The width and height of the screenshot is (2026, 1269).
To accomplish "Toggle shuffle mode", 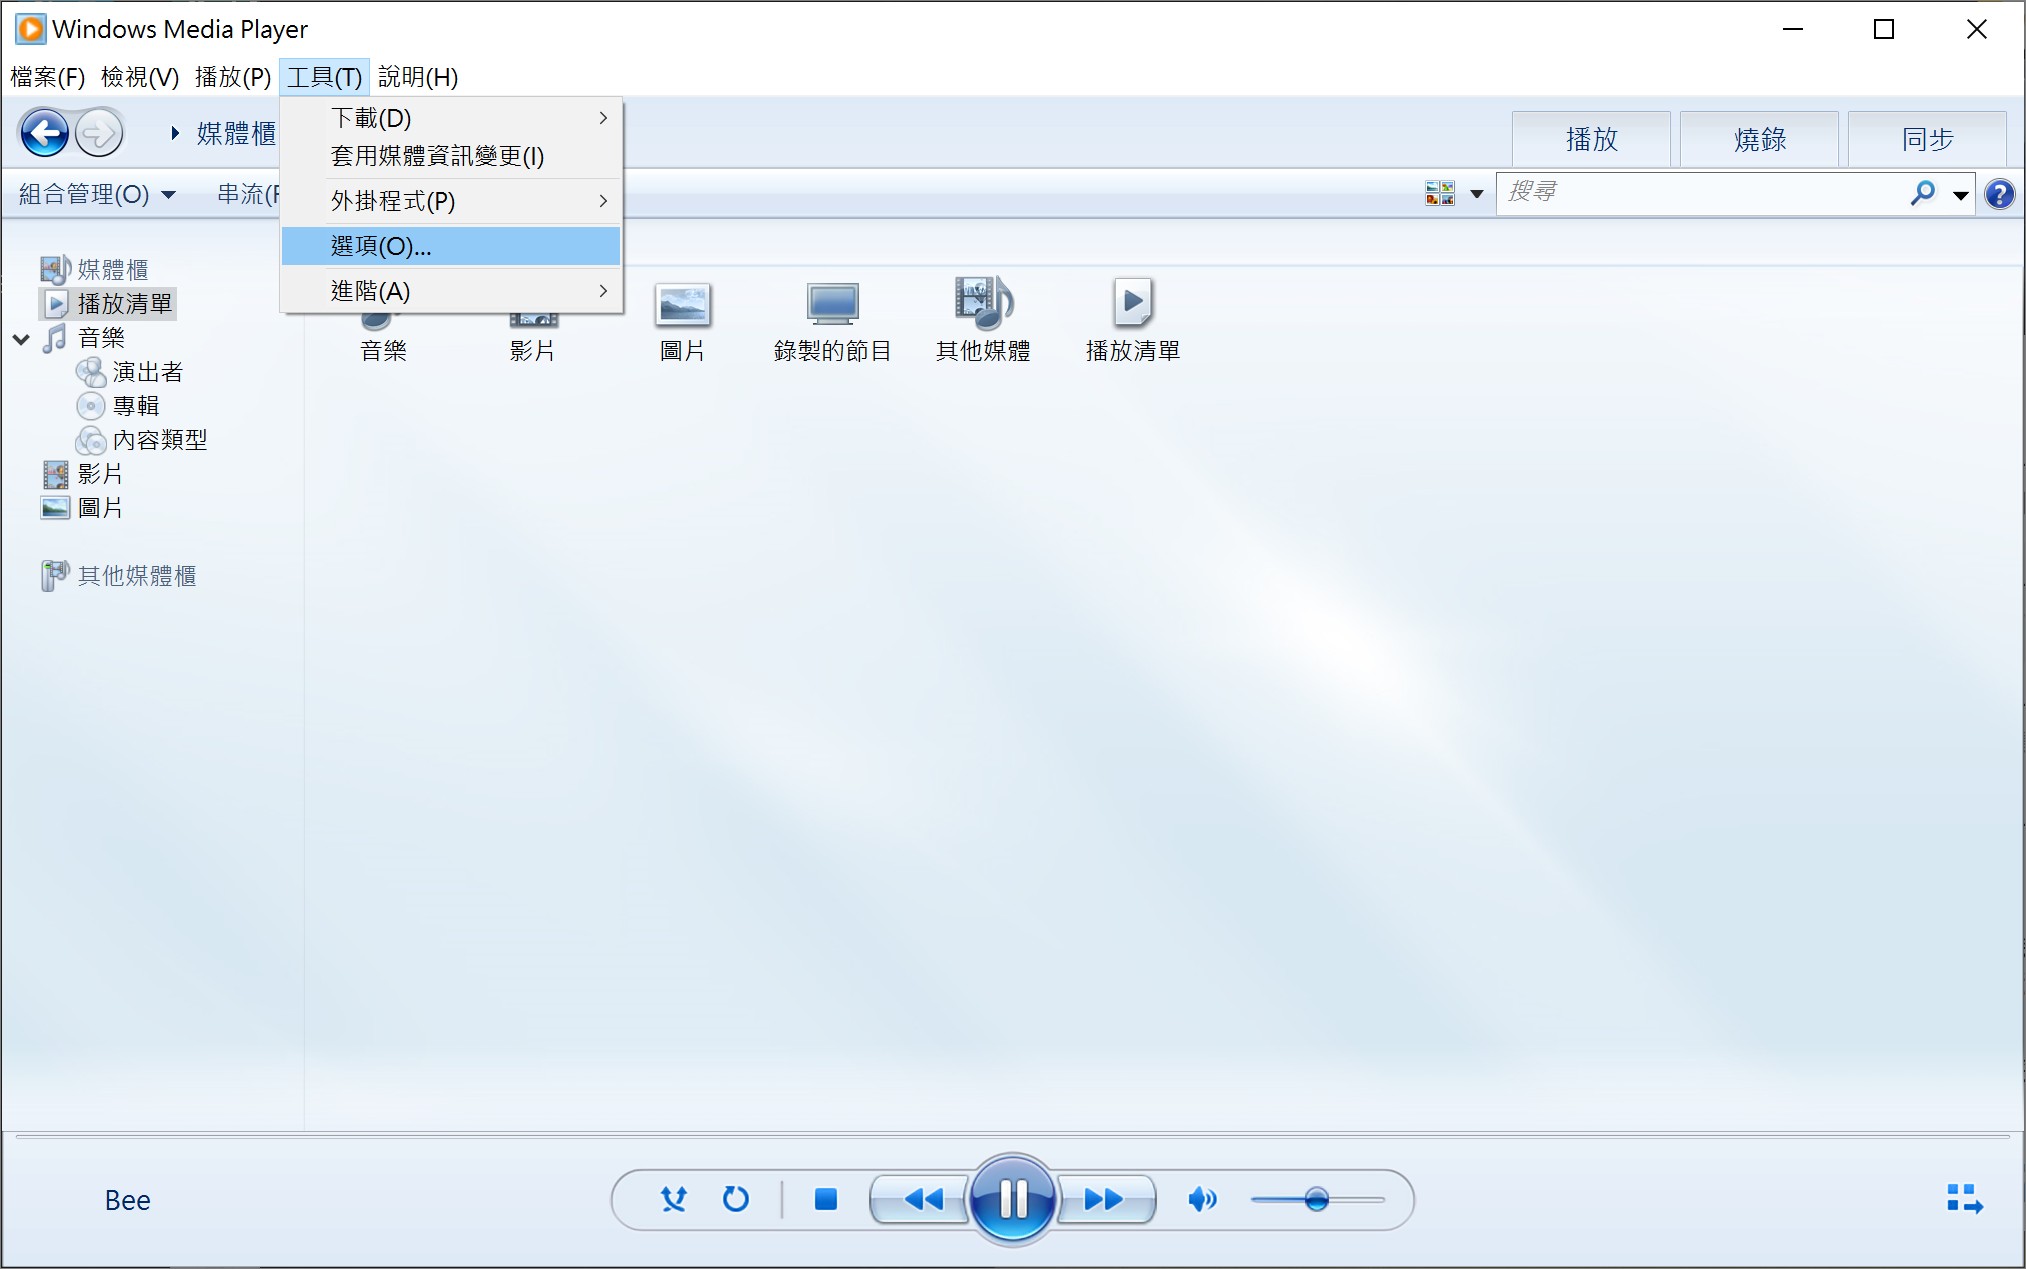I will (674, 1199).
